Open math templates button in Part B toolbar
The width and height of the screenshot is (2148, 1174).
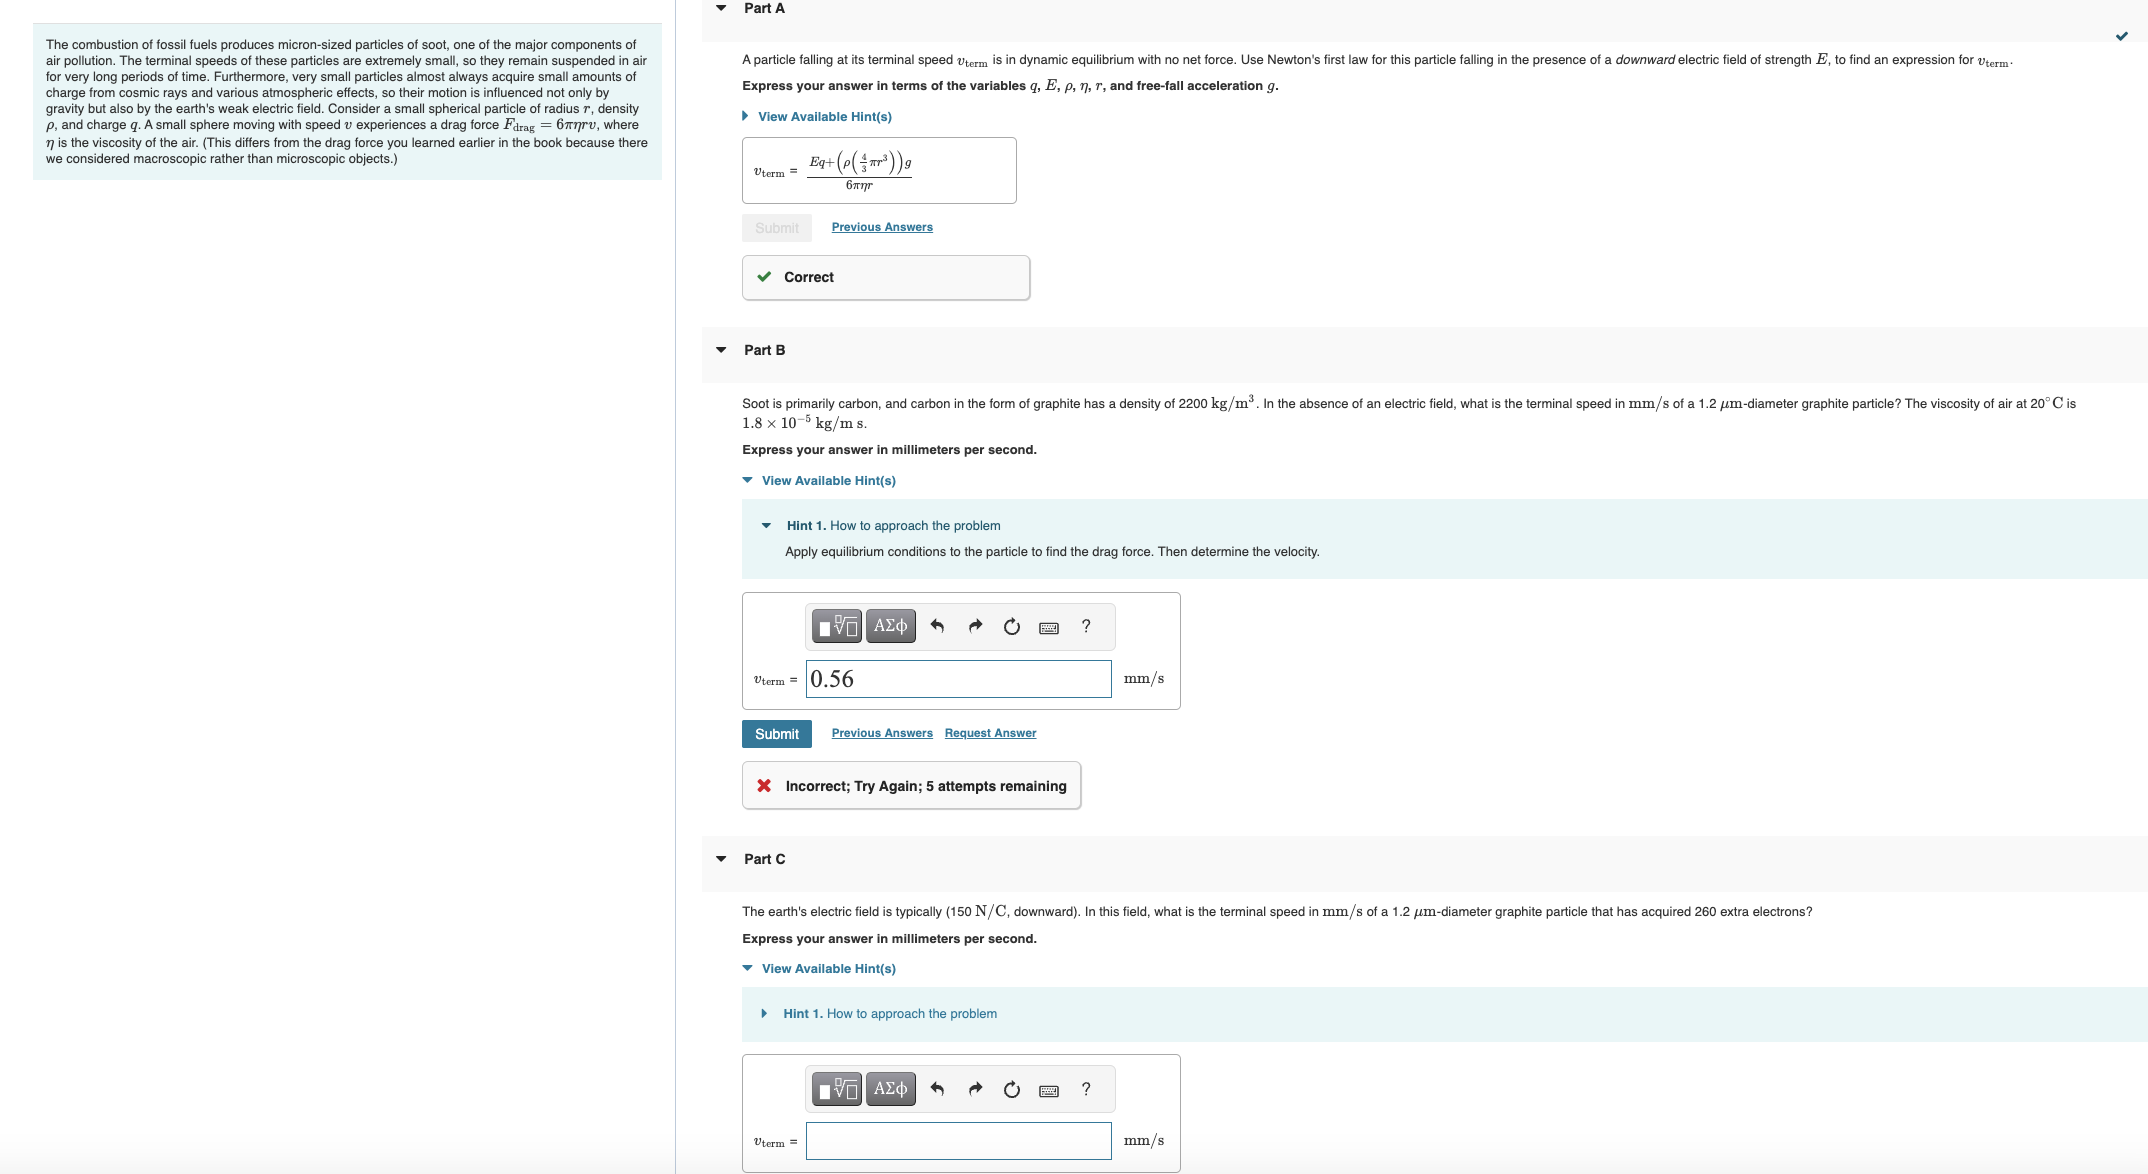pyautogui.click(x=836, y=626)
